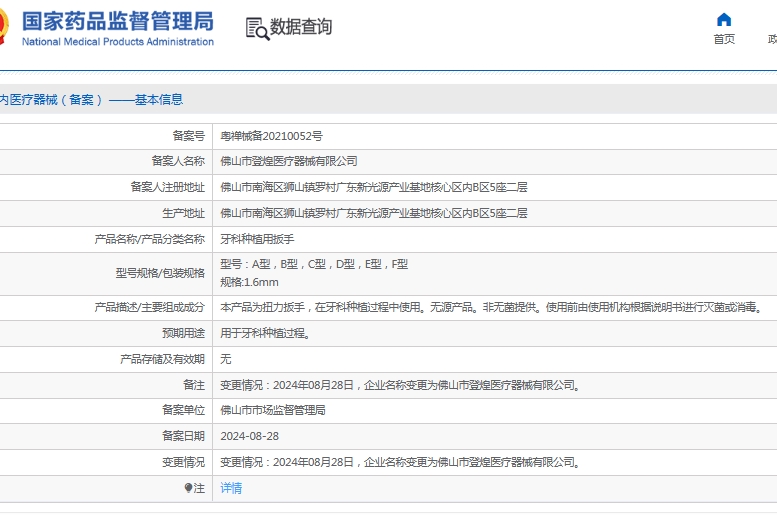Click the 备案单位 field label
777x515 pixels.
pos(183,410)
